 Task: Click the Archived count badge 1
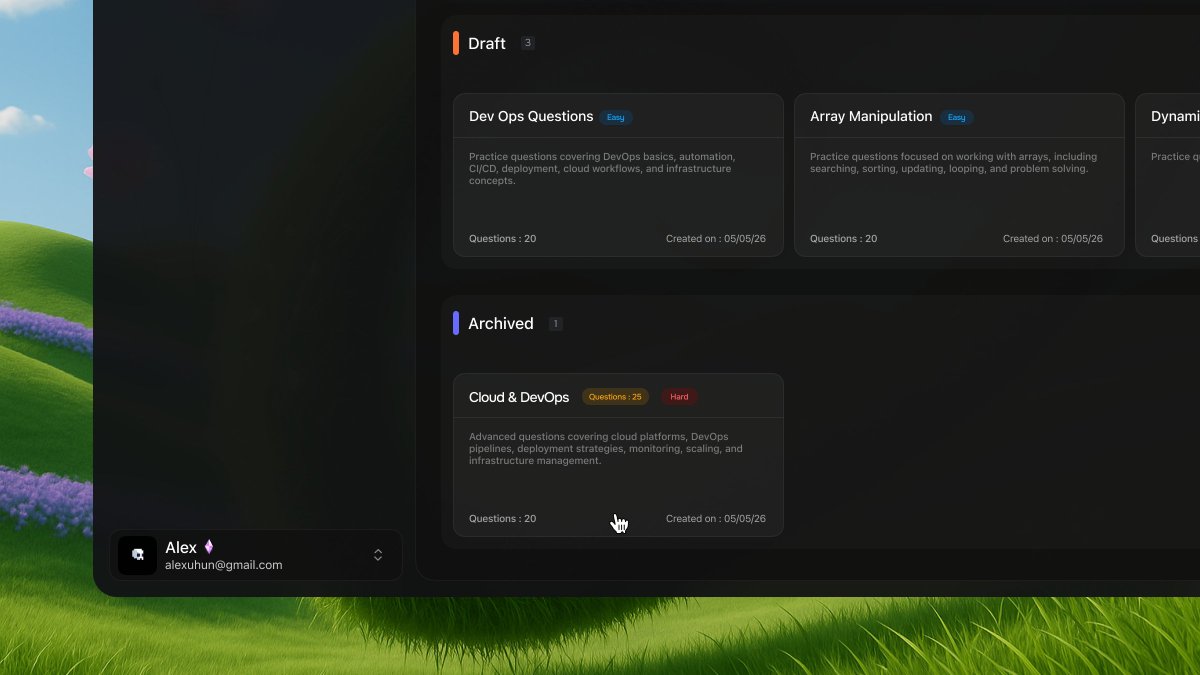[556, 324]
